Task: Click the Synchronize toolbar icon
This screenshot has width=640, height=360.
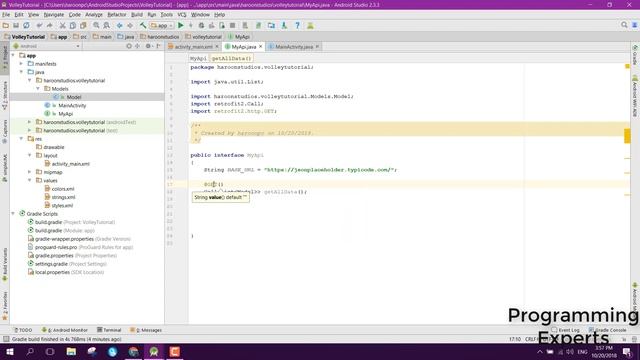Action: coord(26,25)
